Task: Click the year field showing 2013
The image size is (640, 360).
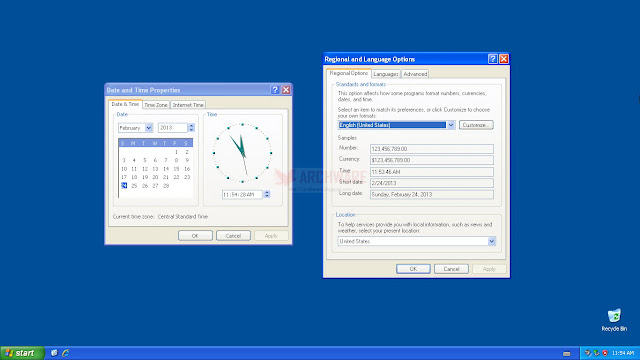Action: pos(173,128)
